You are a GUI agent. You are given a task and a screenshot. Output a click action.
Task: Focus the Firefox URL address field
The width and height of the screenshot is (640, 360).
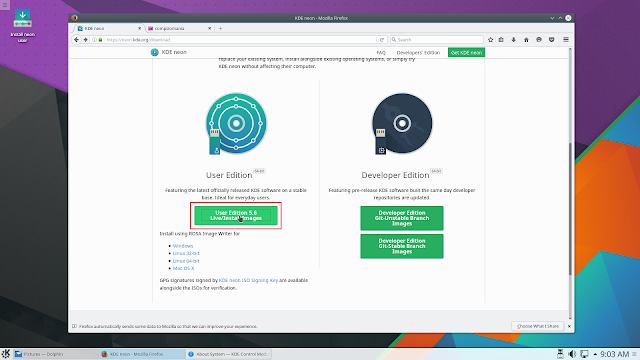pyautogui.click(x=240, y=40)
